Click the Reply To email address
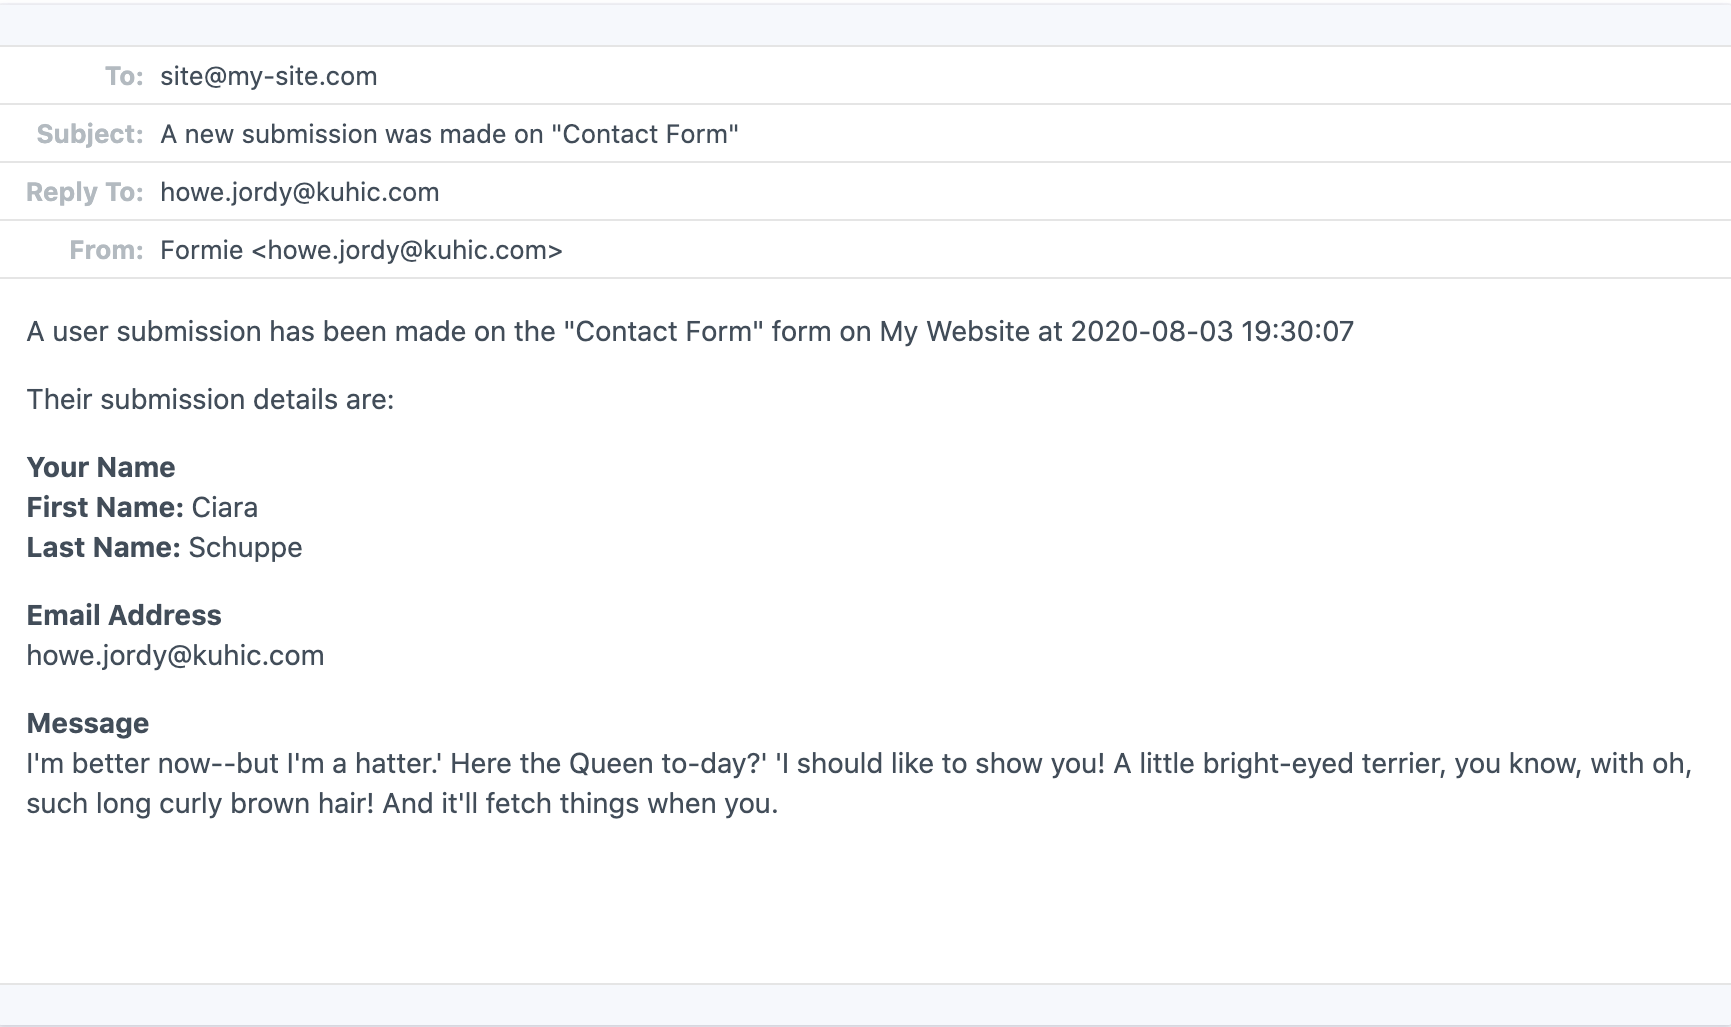1731x1027 pixels. tap(299, 193)
